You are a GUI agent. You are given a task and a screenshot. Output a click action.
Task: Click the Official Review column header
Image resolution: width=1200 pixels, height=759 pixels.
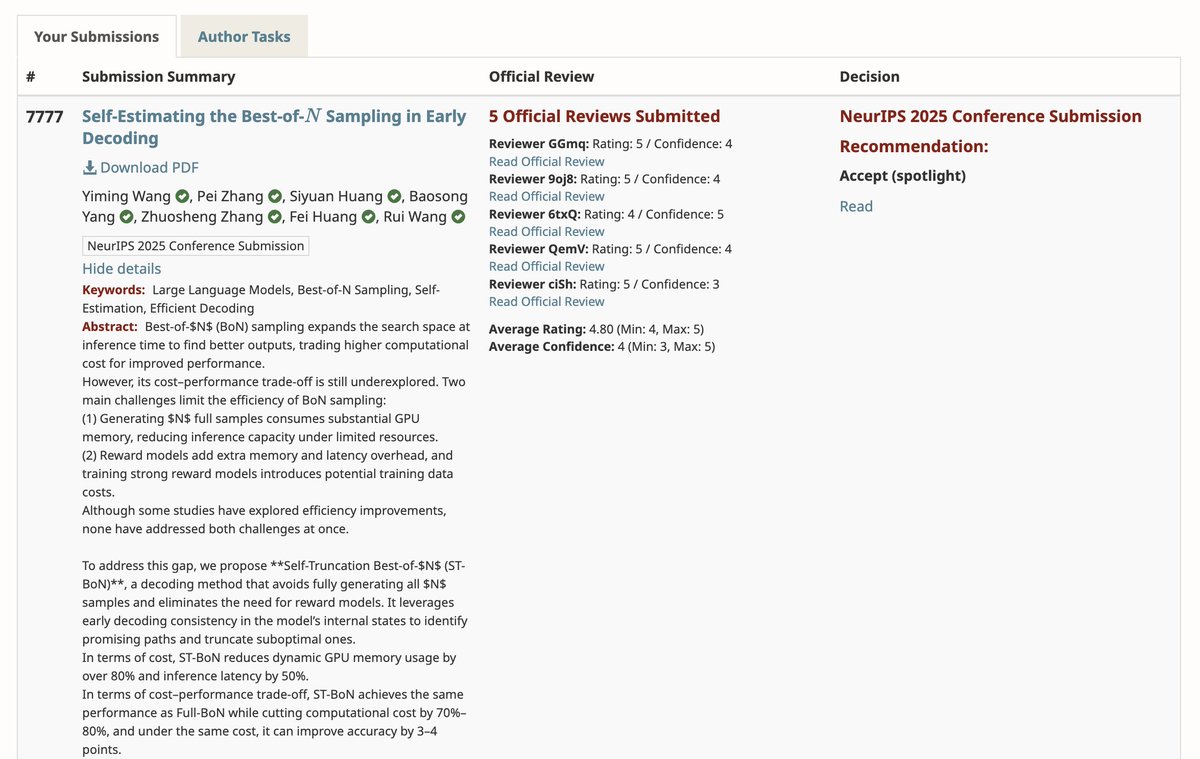(541, 76)
